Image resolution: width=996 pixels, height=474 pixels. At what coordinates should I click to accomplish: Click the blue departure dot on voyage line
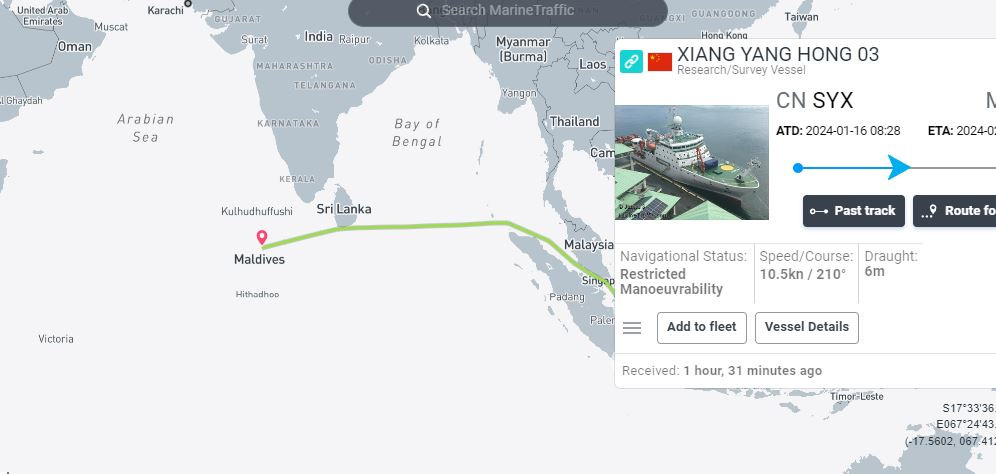click(x=798, y=168)
